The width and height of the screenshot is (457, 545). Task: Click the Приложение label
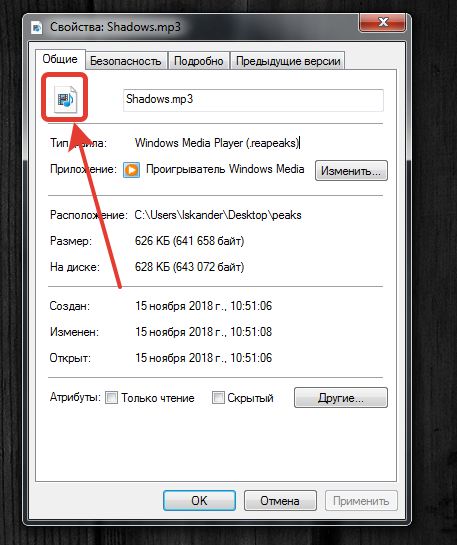pyautogui.click(x=83, y=169)
